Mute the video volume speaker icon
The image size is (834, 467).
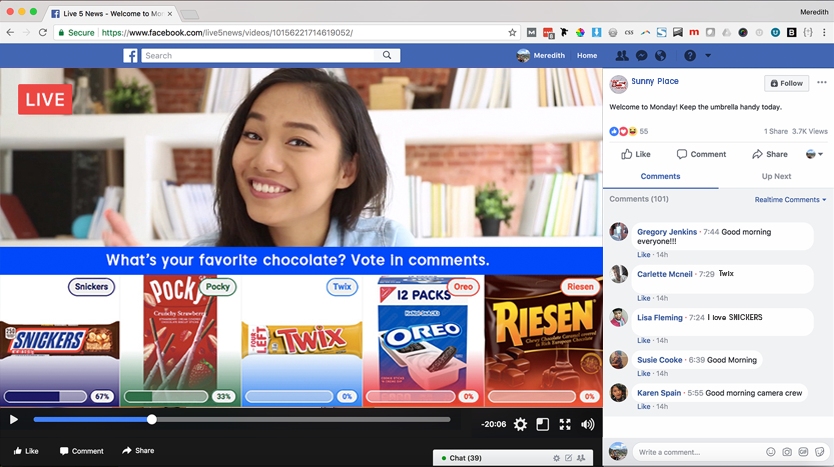(x=587, y=424)
